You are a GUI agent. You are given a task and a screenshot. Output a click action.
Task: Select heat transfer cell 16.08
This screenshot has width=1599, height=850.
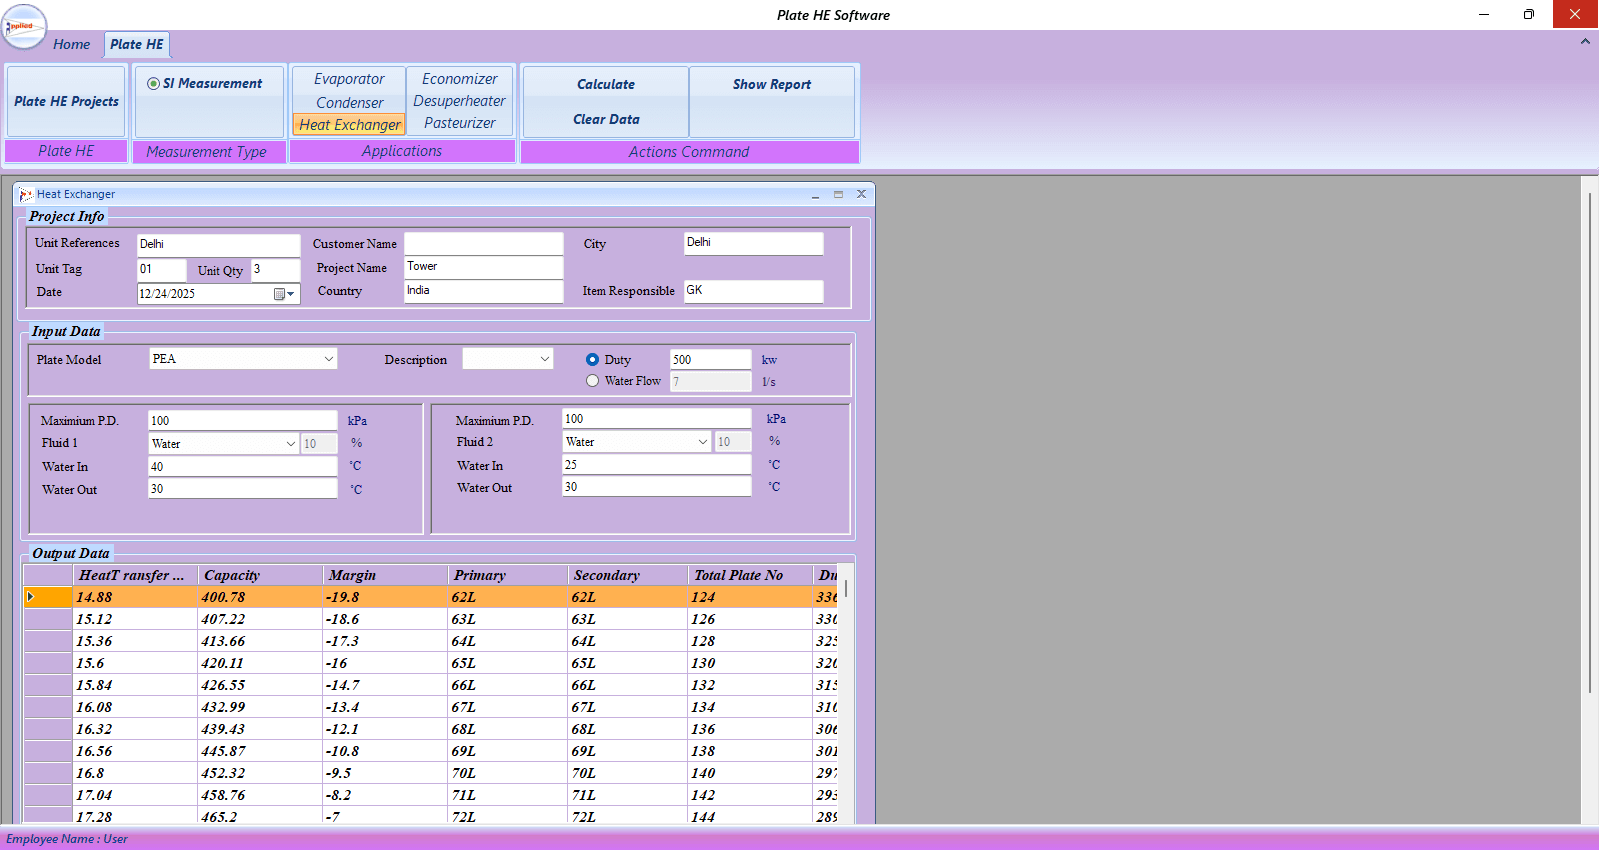(x=135, y=707)
